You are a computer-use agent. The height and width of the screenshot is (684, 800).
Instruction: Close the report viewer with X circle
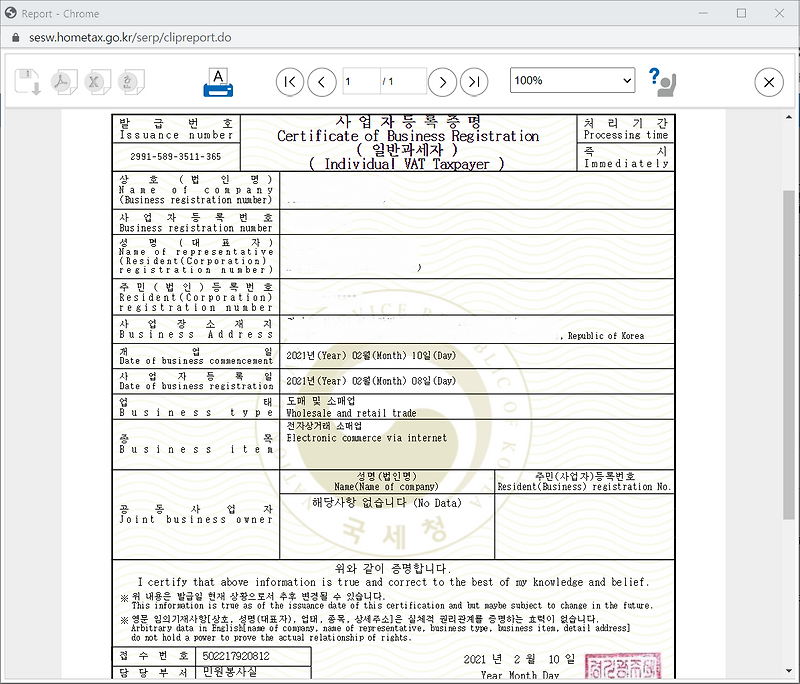tap(769, 82)
